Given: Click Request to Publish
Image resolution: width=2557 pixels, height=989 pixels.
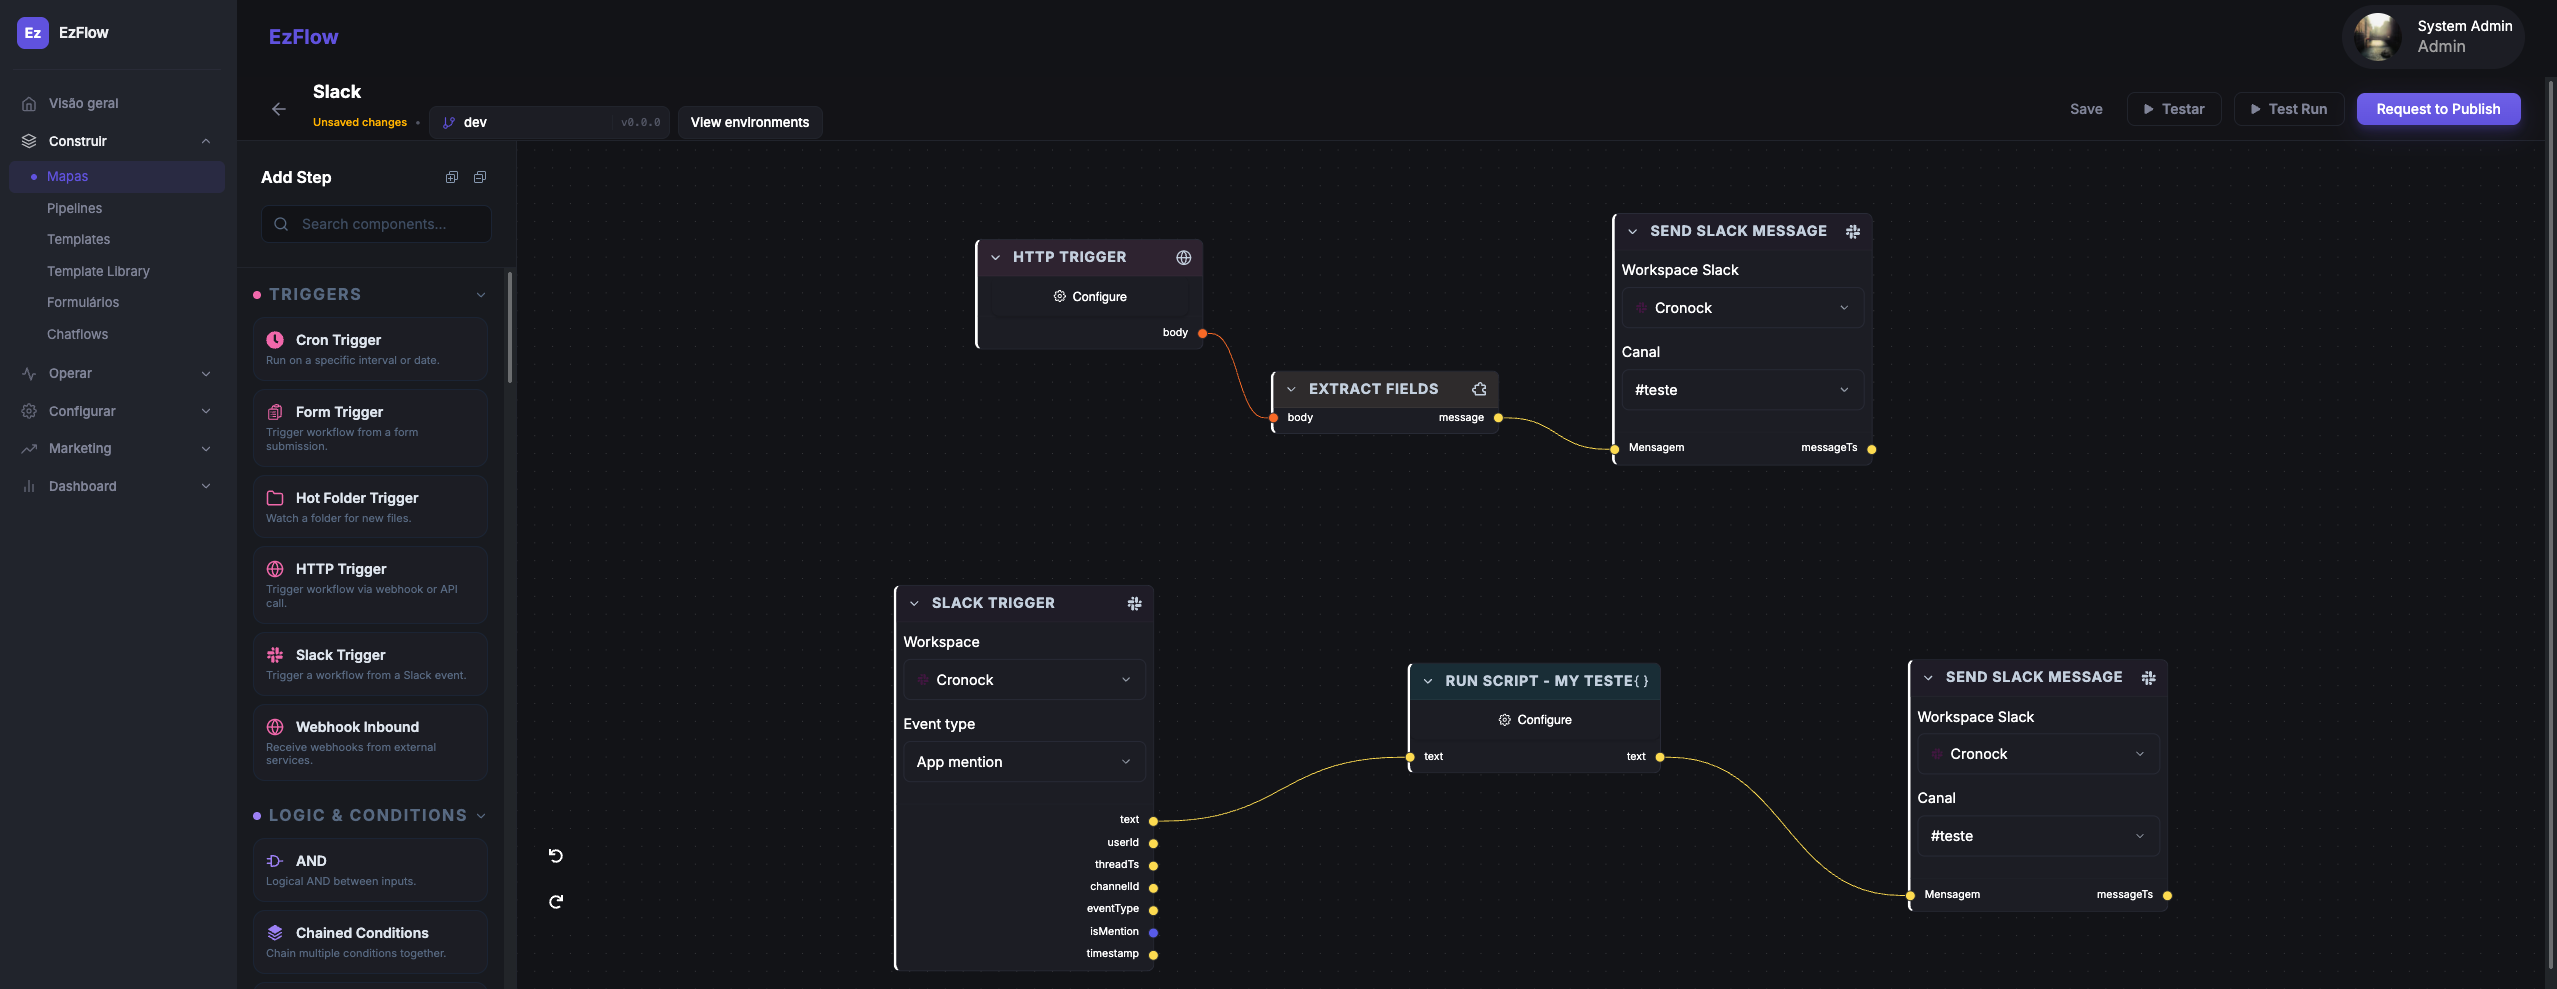Looking at the screenshot, I should [2438, 109].
